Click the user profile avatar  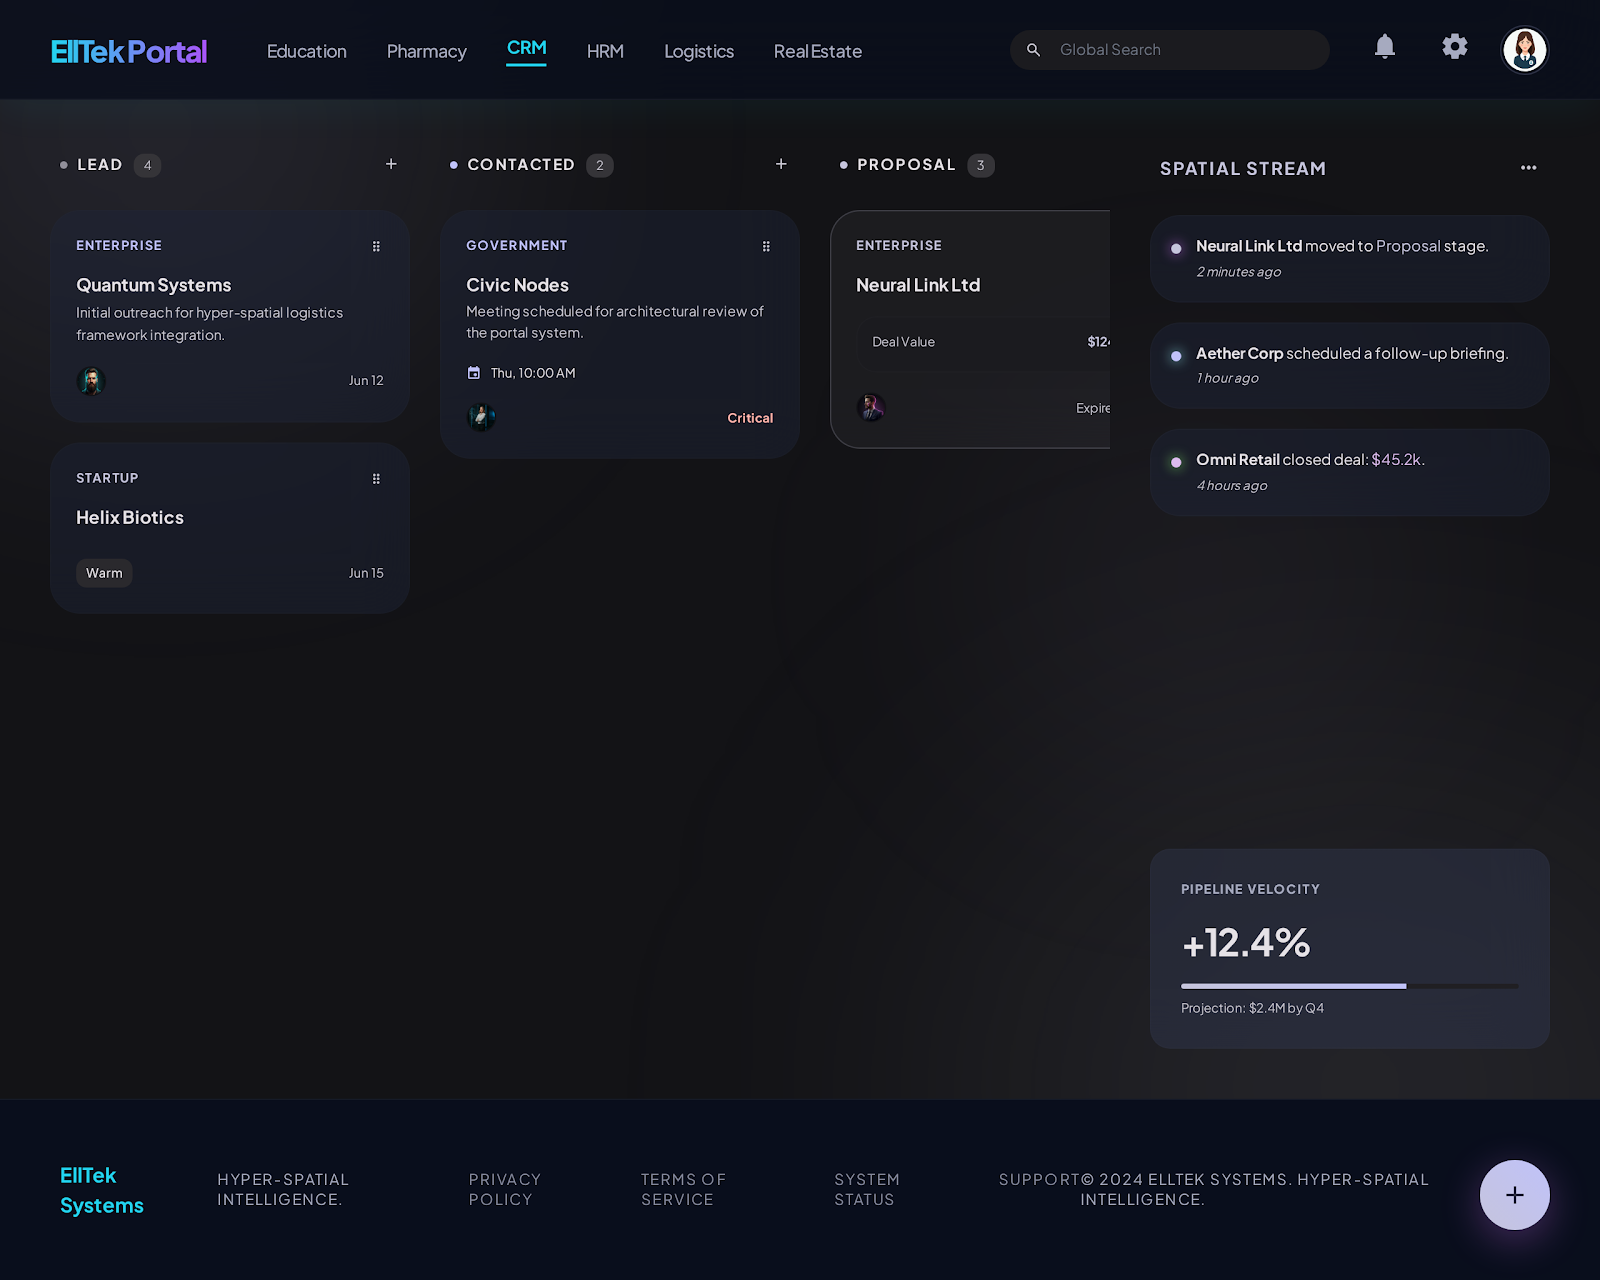pos(1524,50)
